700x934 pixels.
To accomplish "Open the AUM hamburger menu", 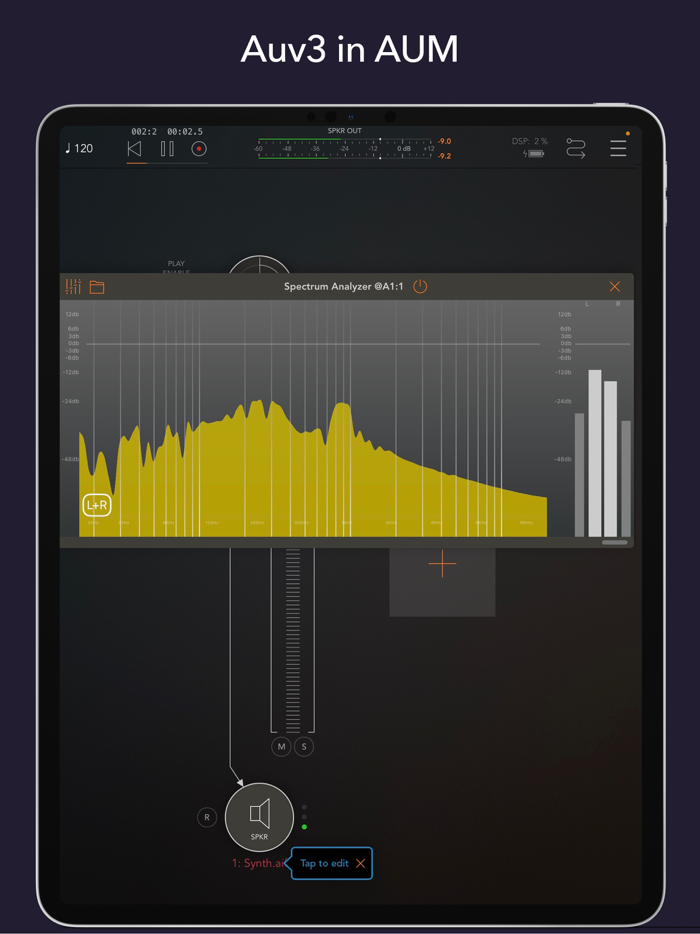I will pos(618,148).
